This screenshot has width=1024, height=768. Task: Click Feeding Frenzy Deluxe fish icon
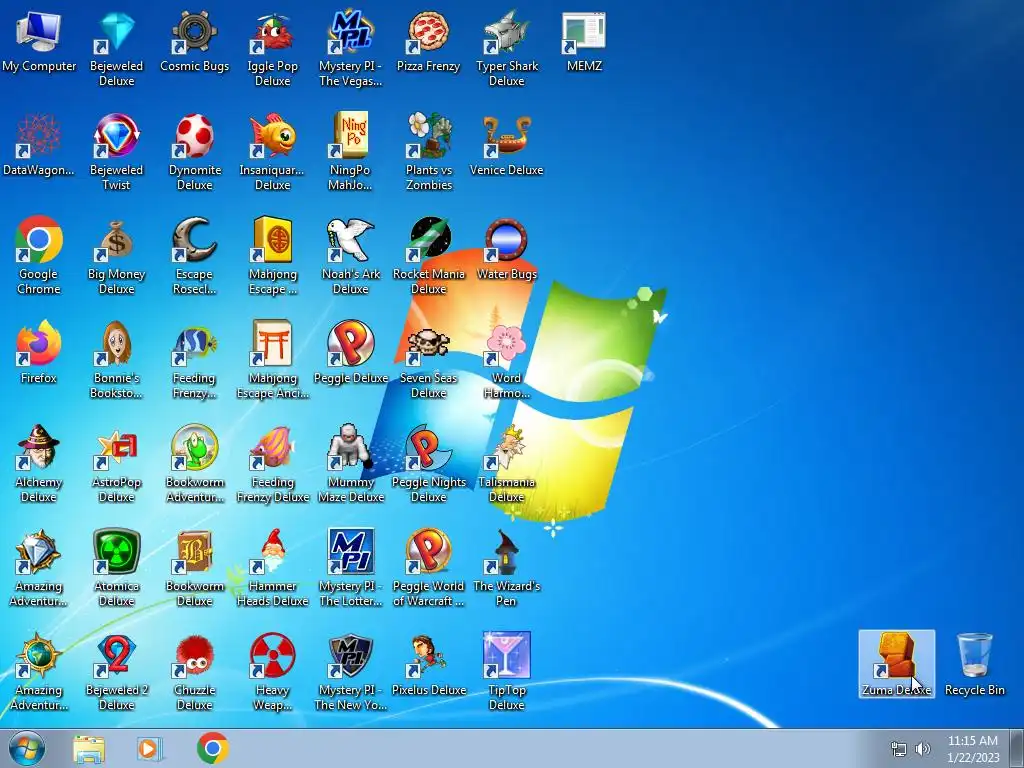coord(272,447)
